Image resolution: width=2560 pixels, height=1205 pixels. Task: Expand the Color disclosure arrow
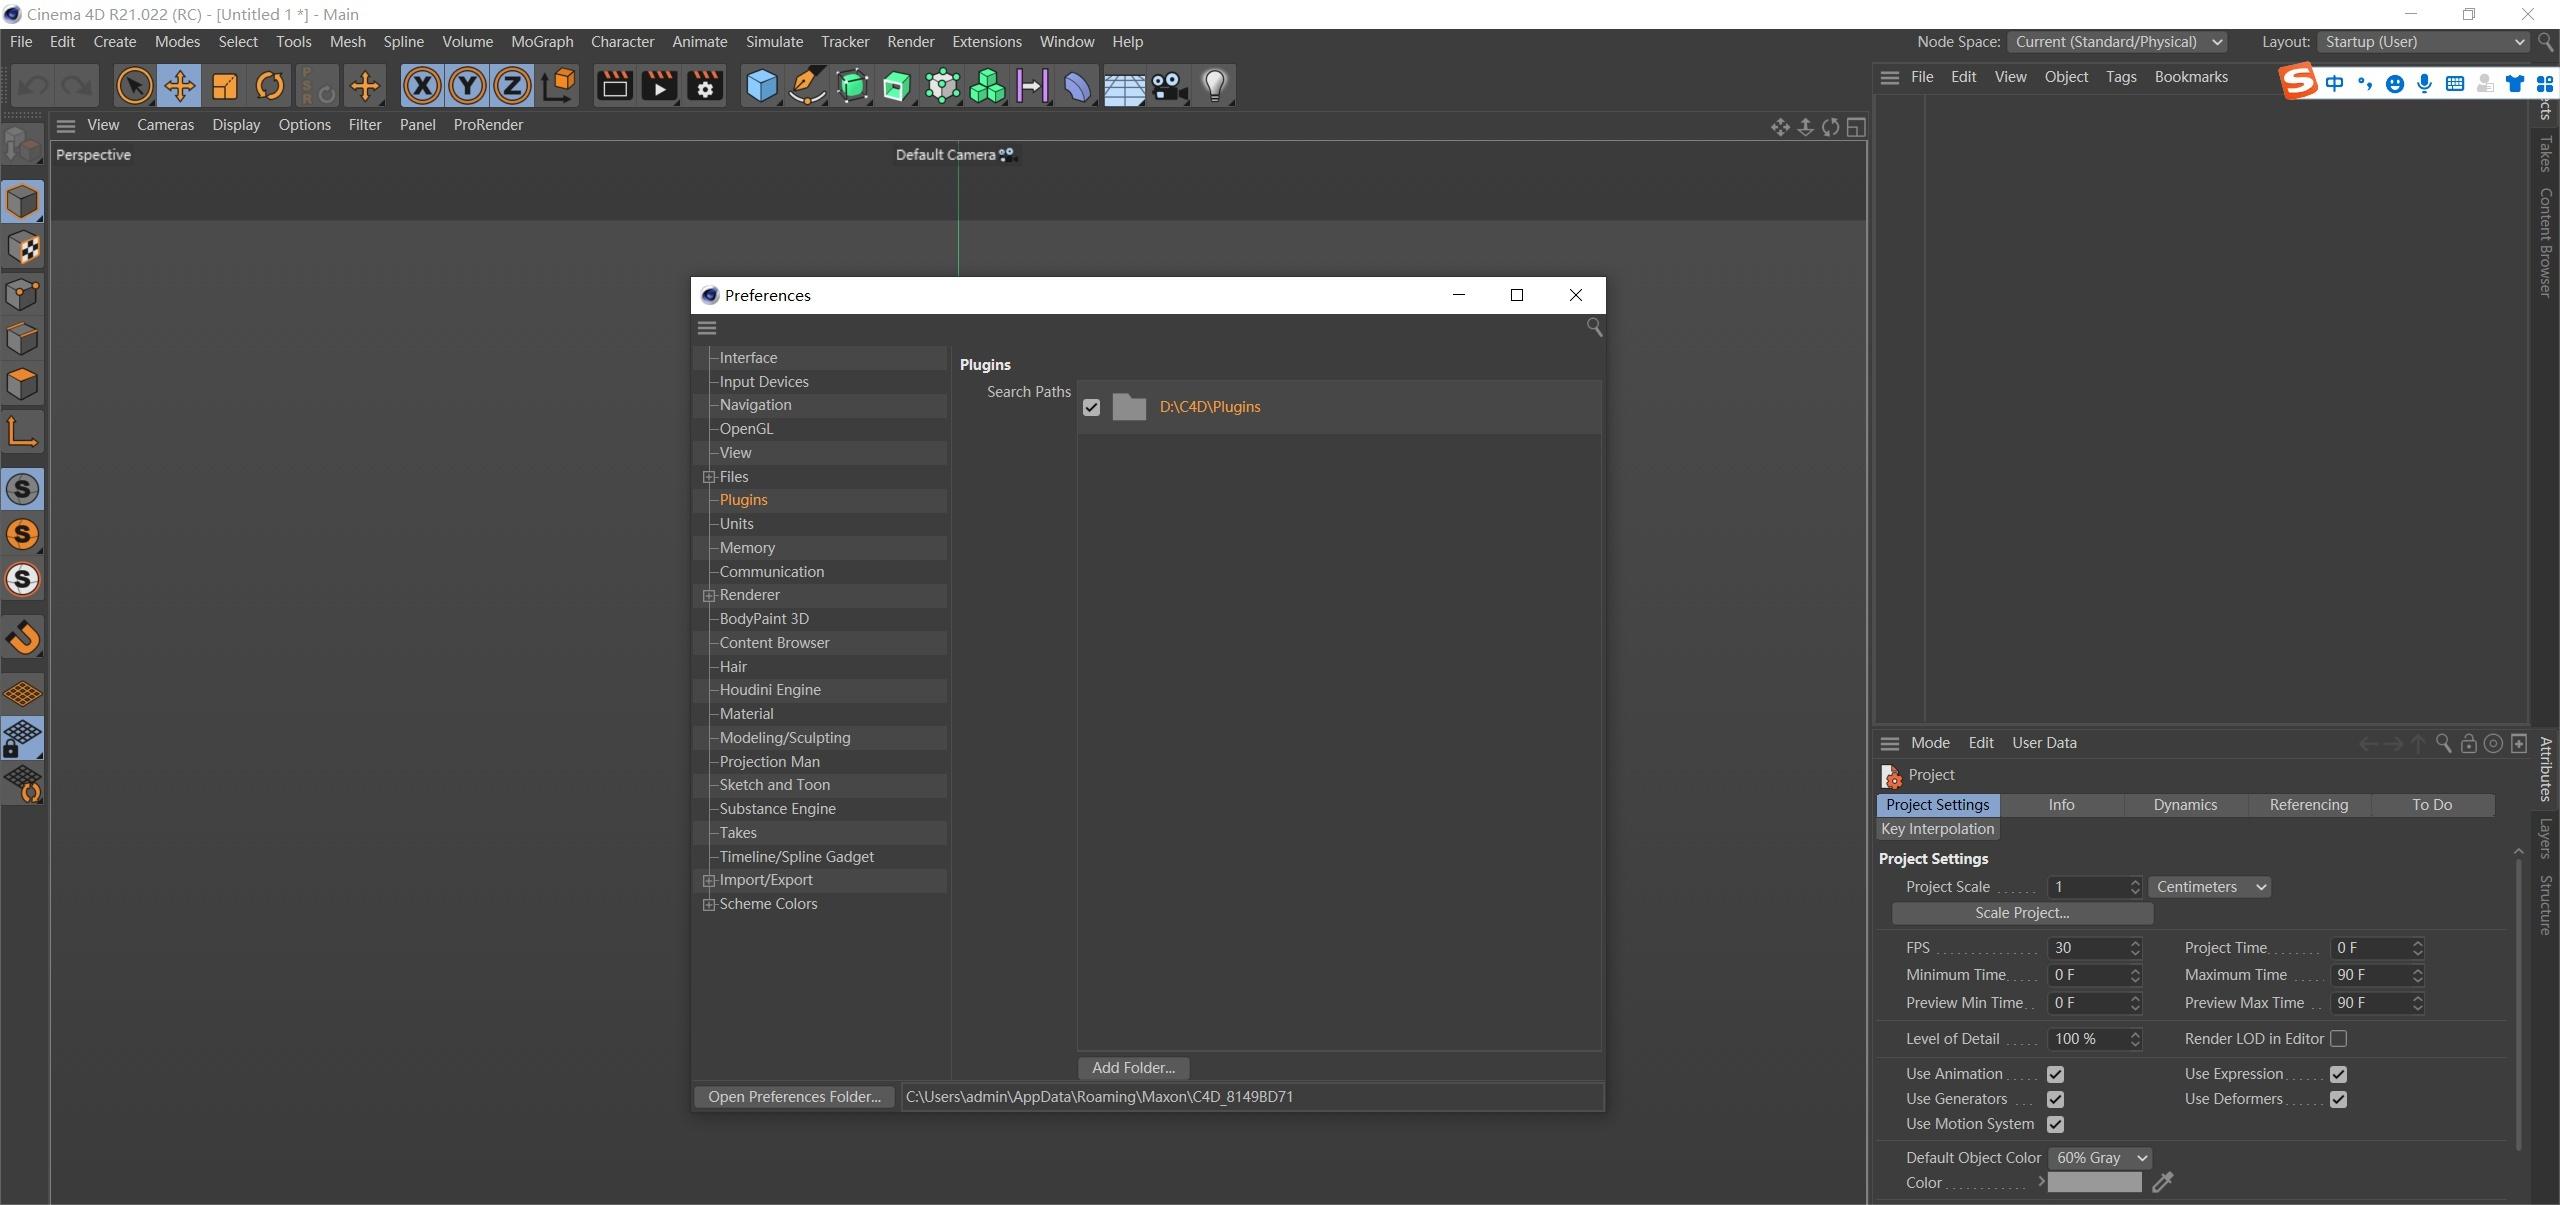2041,1182
